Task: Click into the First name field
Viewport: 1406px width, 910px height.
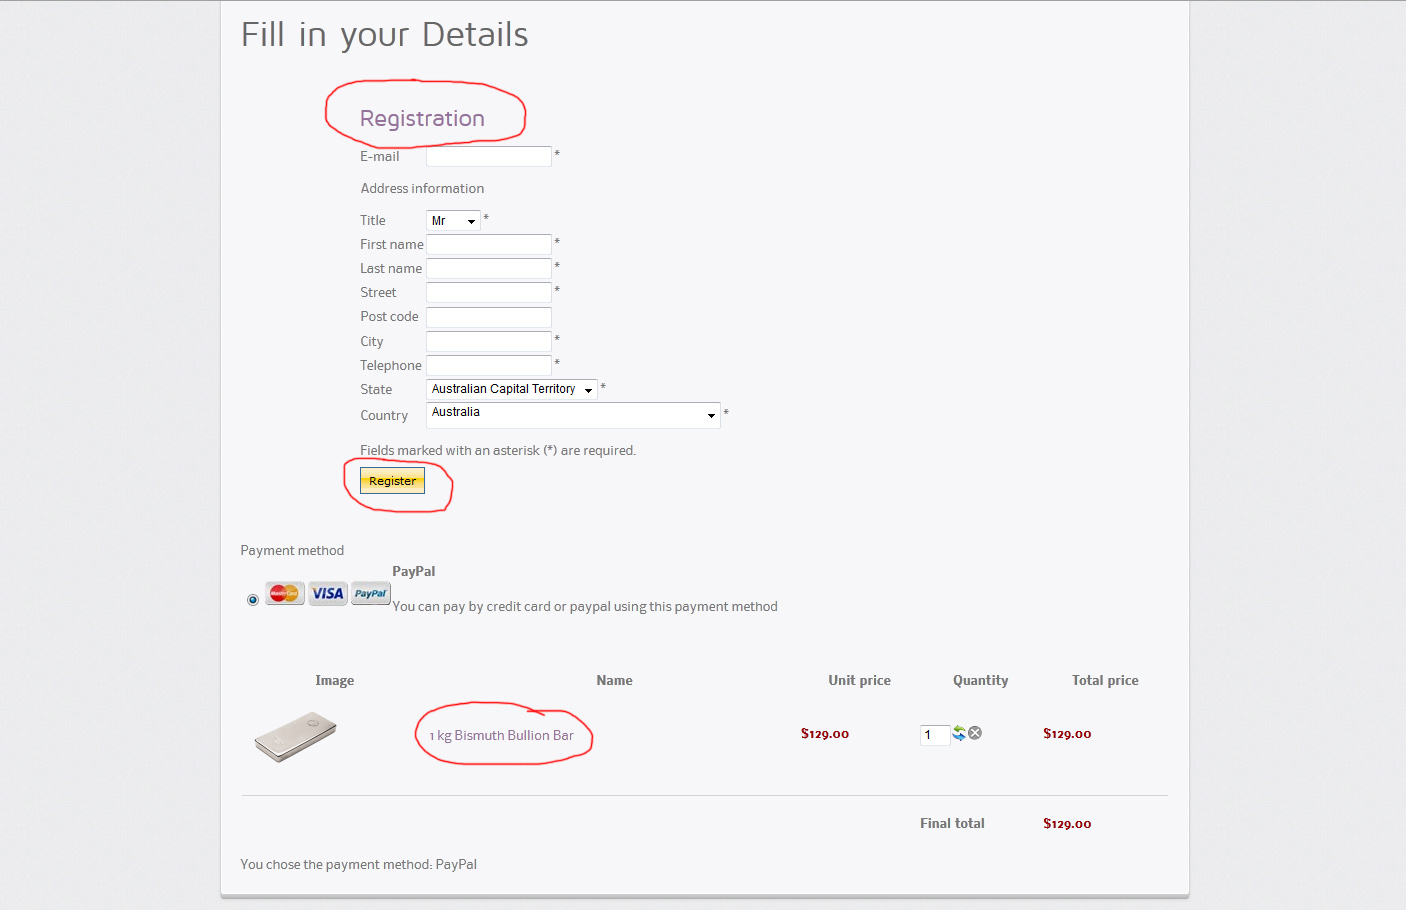Action: (489, 244)
